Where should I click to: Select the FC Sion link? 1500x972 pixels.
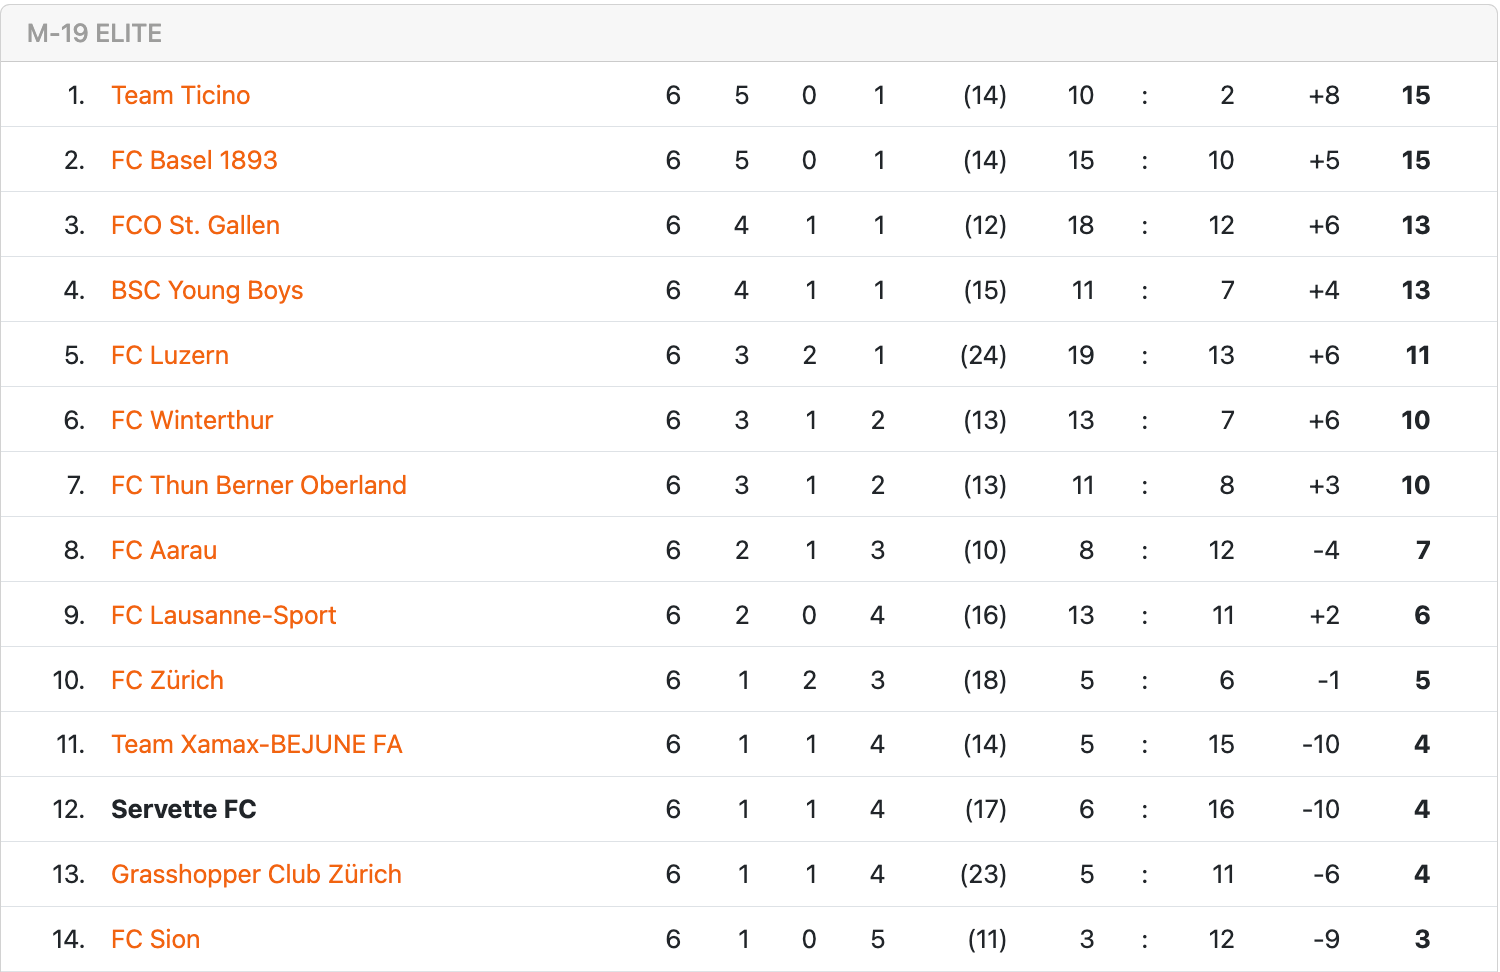[x=156, y=939]
